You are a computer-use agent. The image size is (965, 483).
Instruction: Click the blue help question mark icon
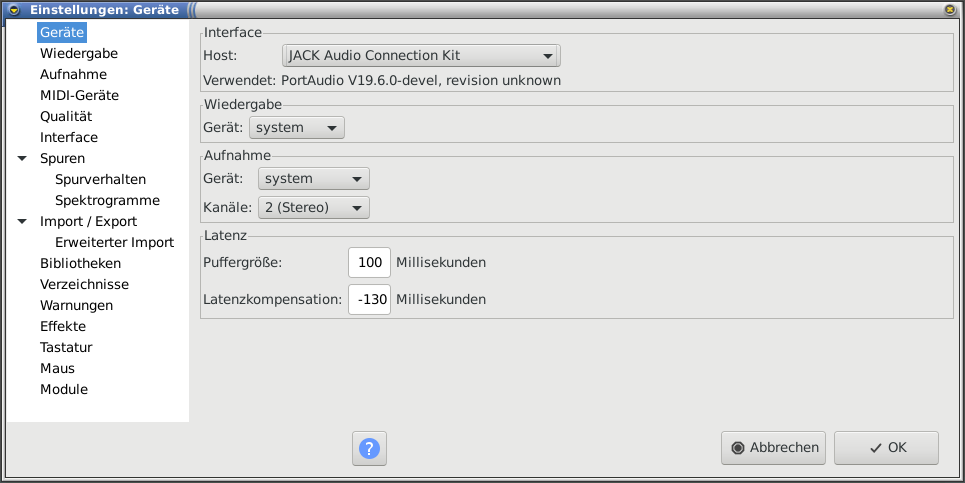[369, 448]
